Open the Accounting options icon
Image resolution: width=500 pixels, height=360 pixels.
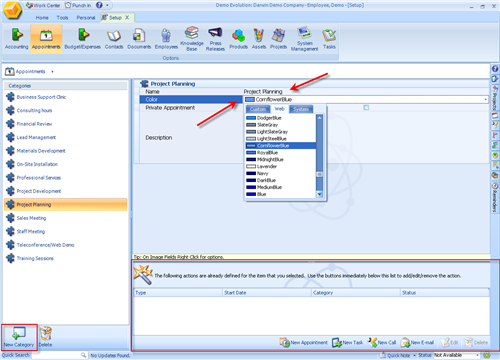(x=17, y=39)
